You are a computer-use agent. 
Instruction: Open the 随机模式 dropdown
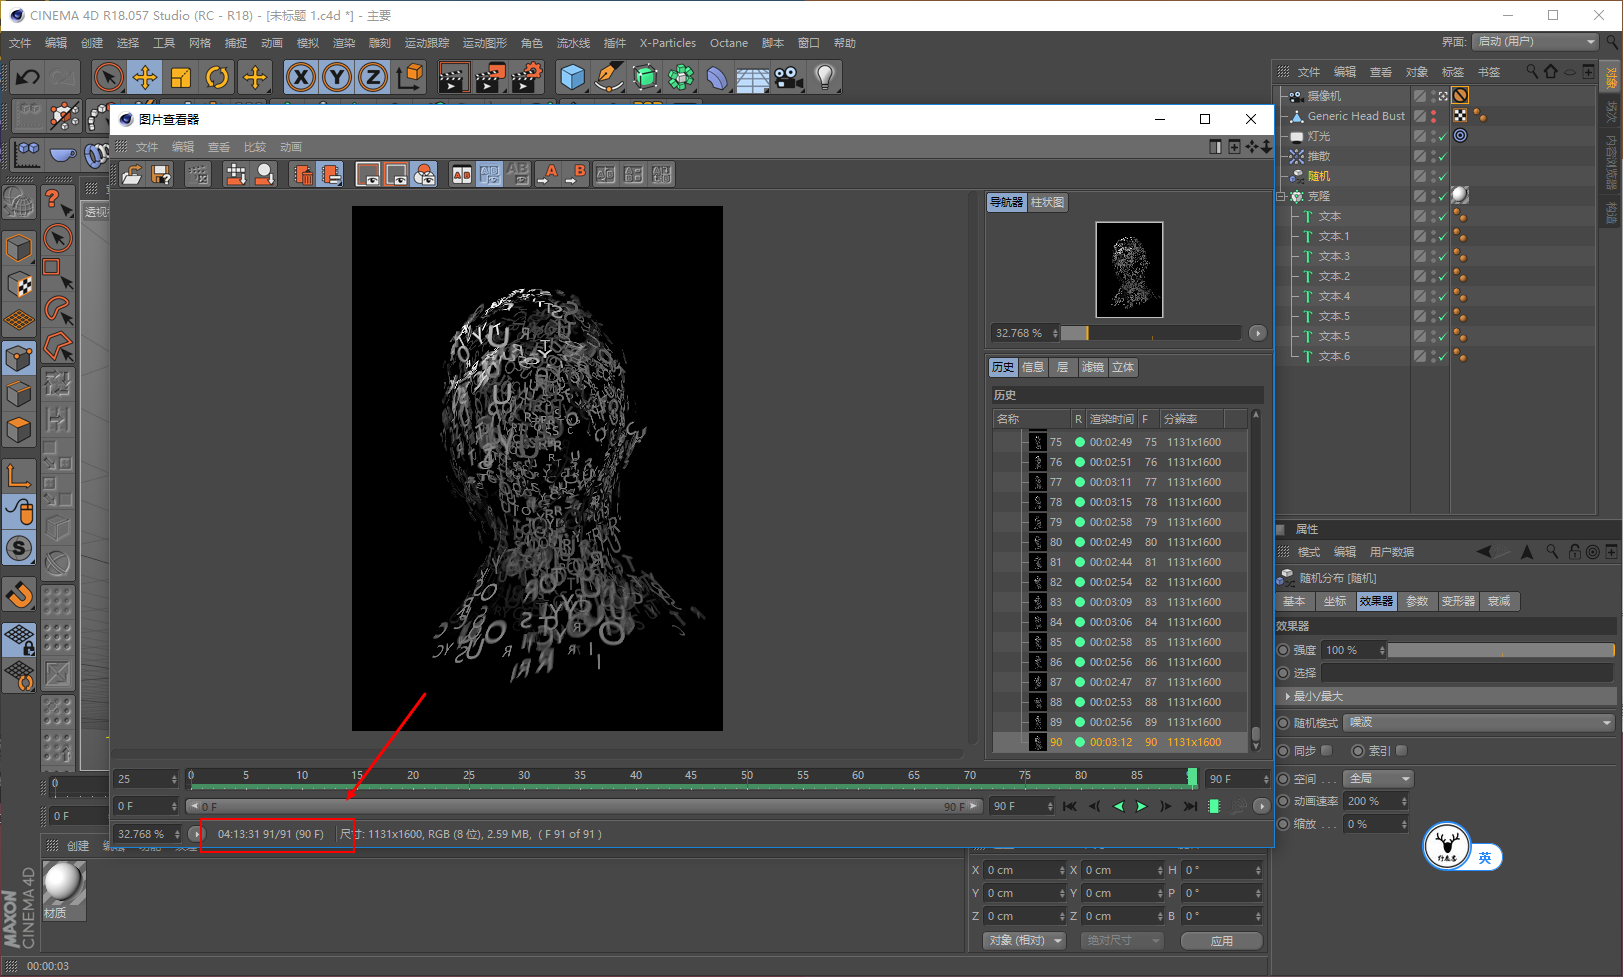coord(1479,722)
